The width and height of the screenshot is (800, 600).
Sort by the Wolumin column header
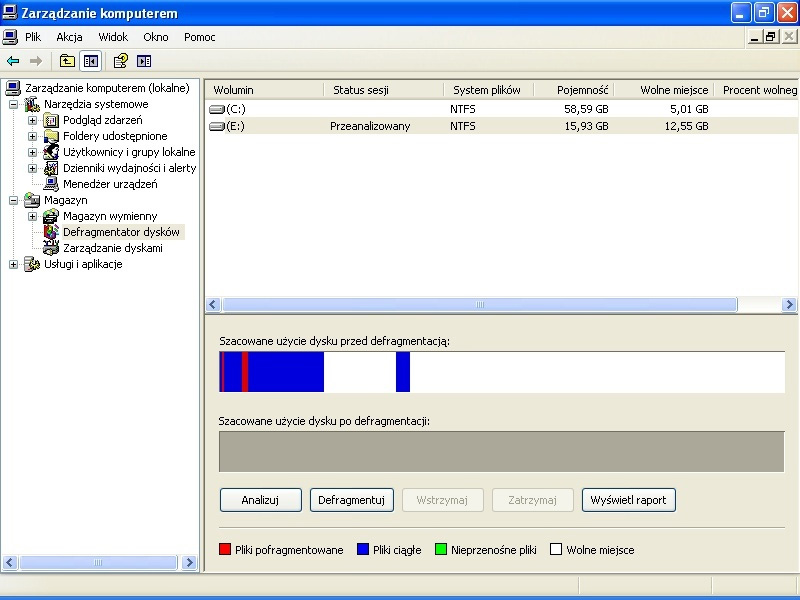[264, 90]
